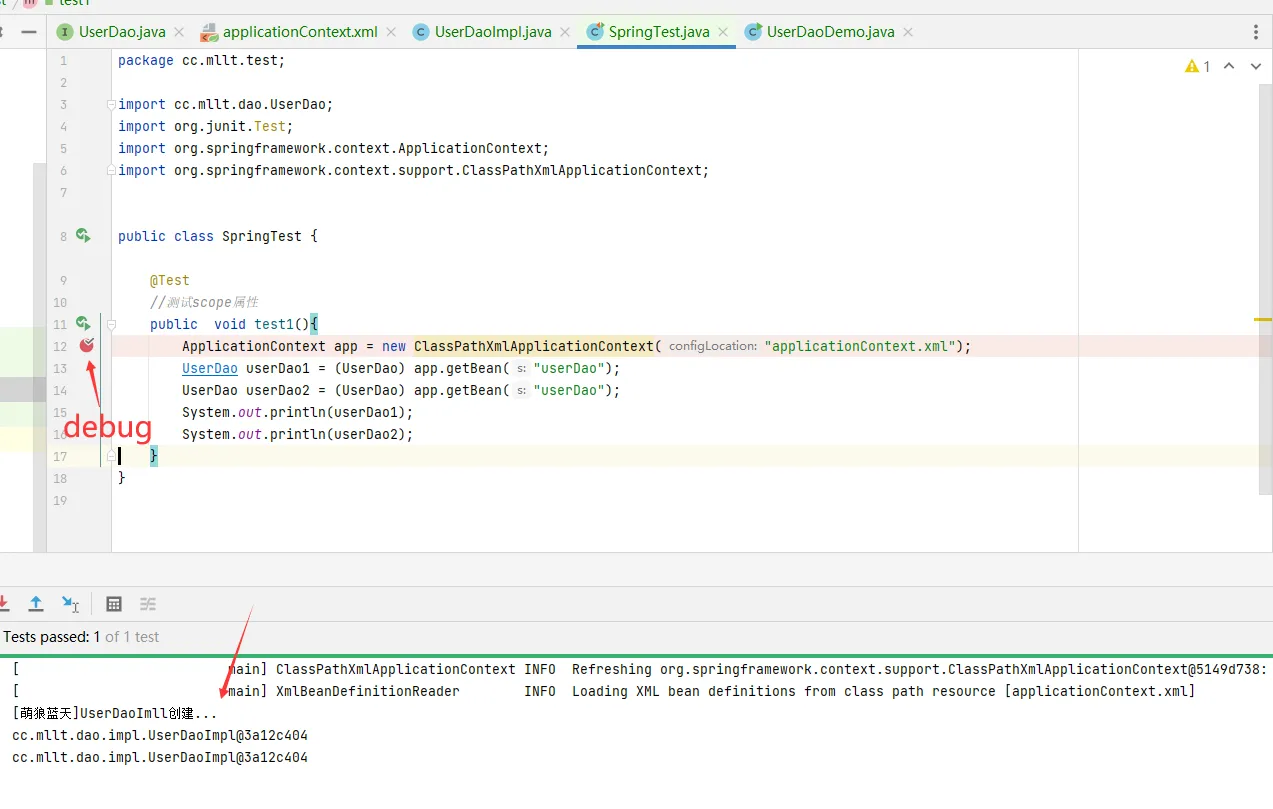The height and width of the screenshot is (809, 1273).
Task: Click the Step Out blue up-arrow icon
Action: pyautogui.click(x=36, y=603)
